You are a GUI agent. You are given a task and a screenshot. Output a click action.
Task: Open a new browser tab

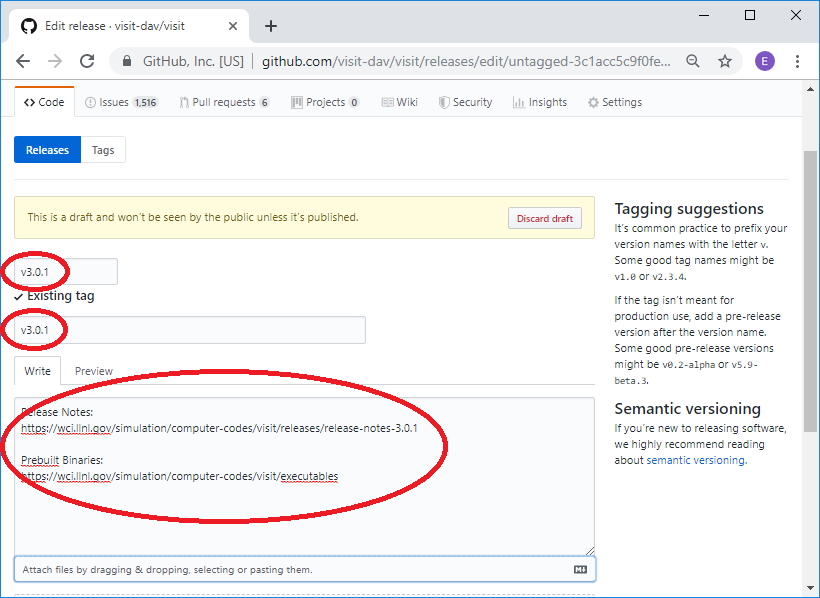[x=270, y=26]
